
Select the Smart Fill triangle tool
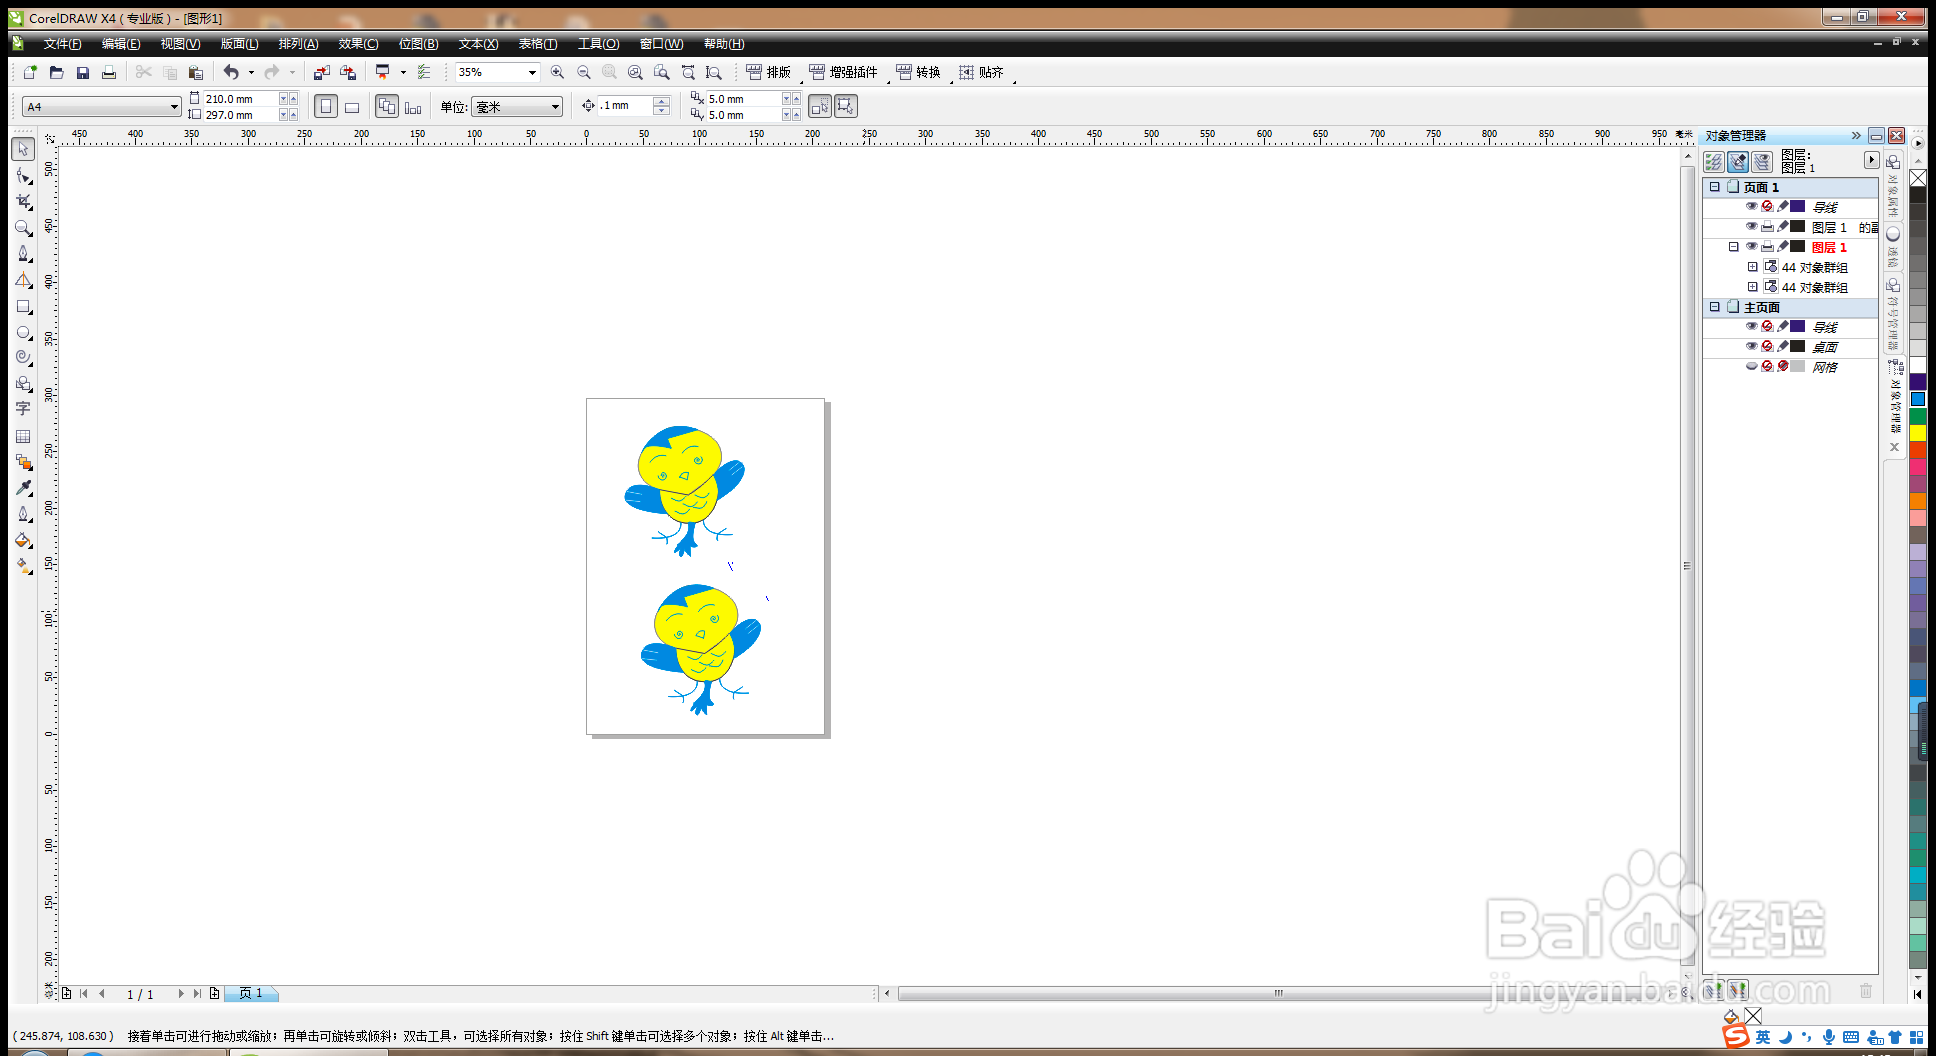coord(23,280)
